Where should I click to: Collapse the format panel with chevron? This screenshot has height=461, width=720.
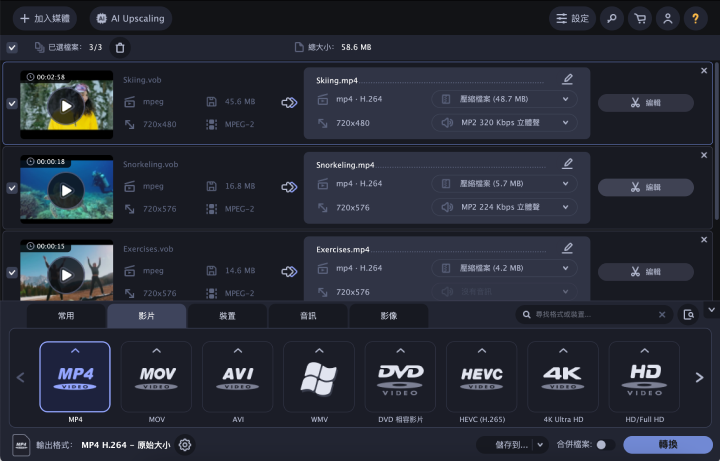[x=711, y=310]
